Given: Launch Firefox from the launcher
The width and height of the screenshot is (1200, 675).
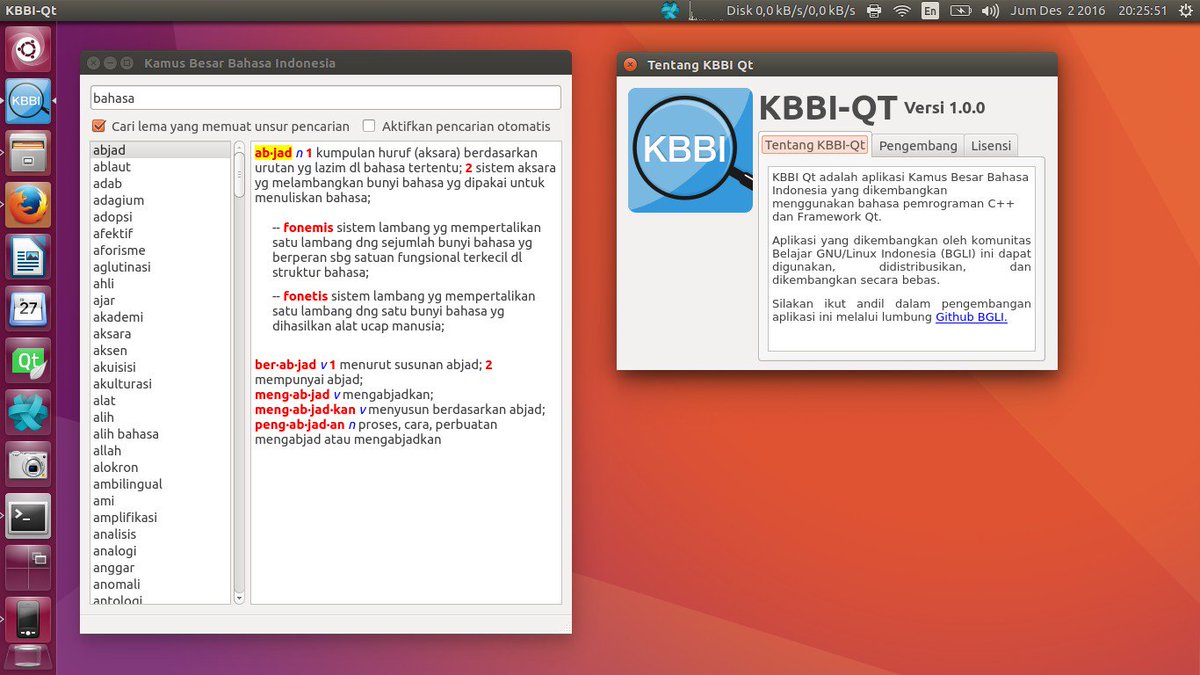Looking at the screenshot, I should pos(28,205).
